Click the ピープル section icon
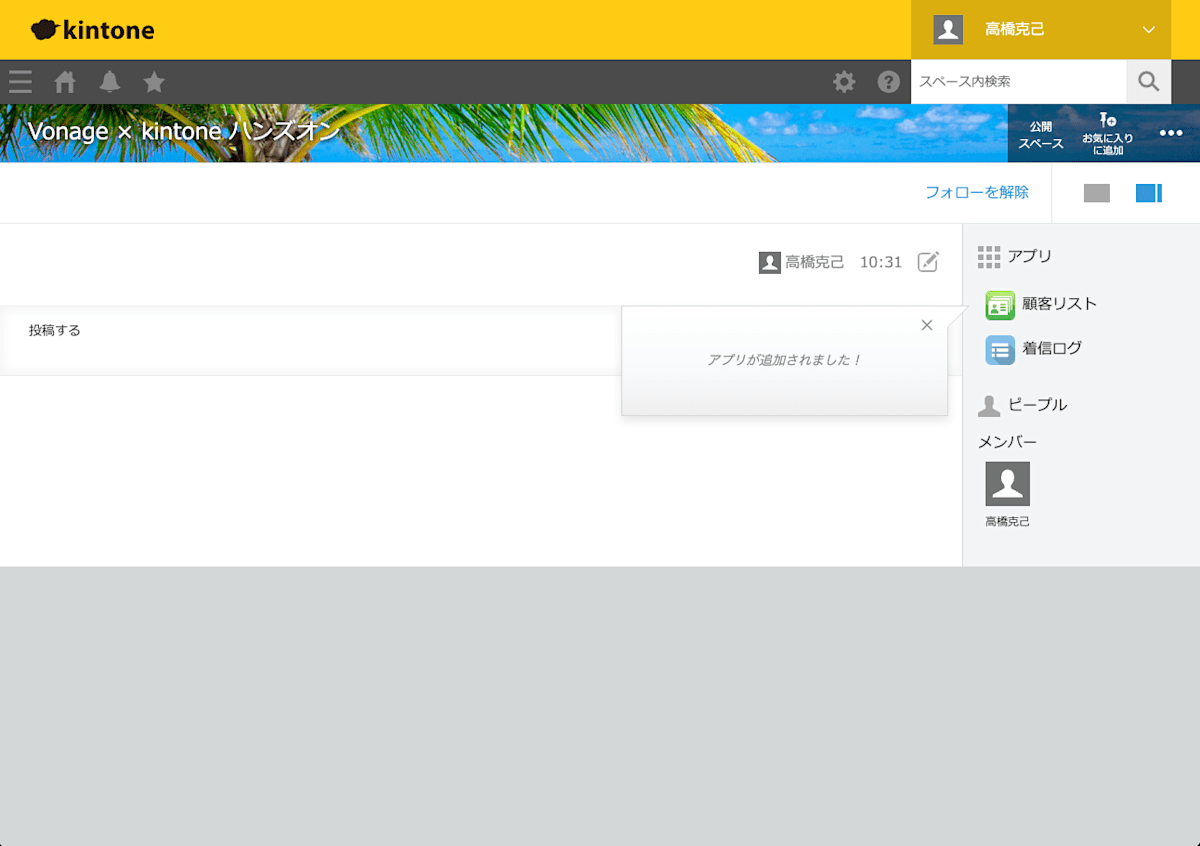The height and width of the screenshot is (846, 1200). tap(989, 405)
